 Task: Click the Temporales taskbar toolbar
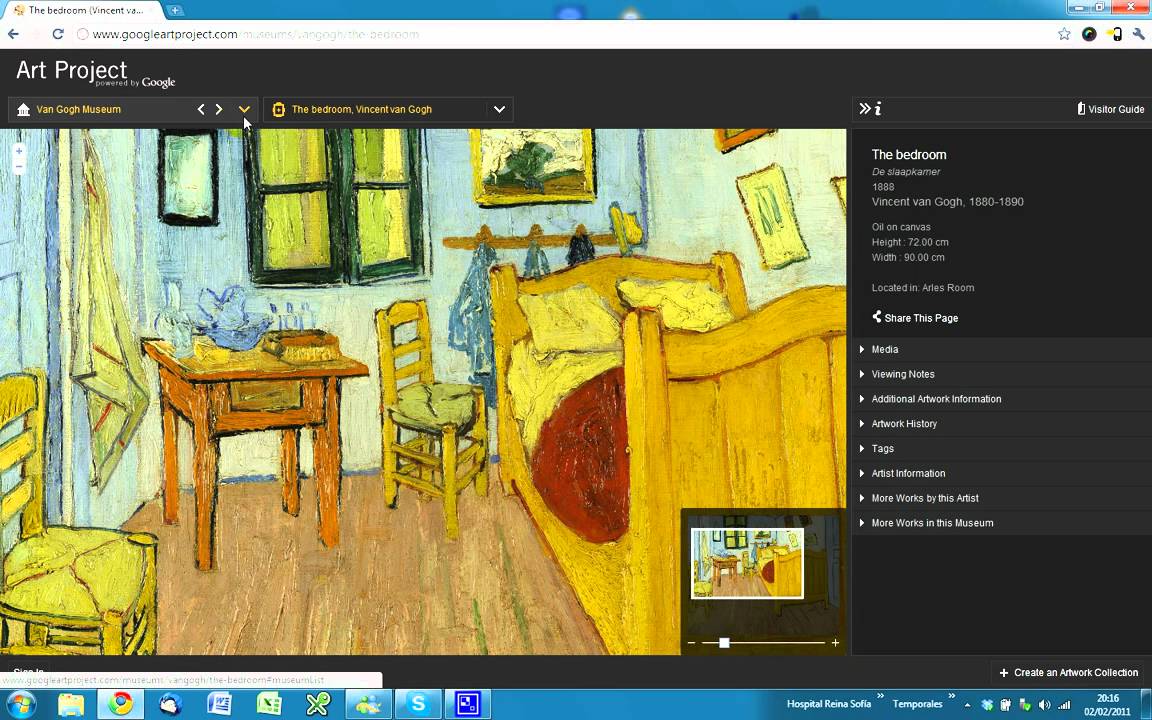[917, 704]
